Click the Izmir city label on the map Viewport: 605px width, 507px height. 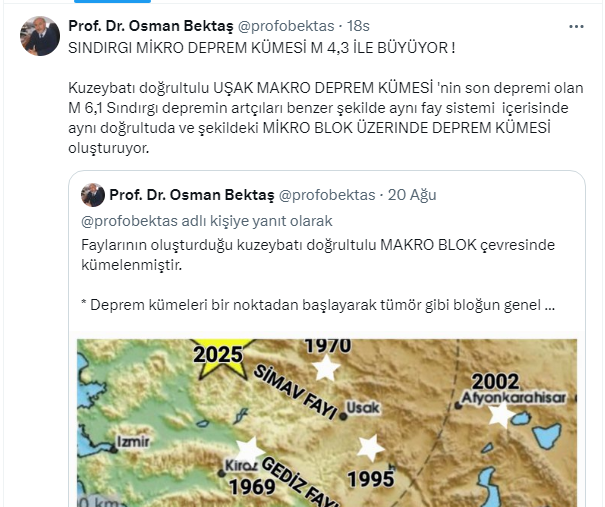click(x=133, y=441)
